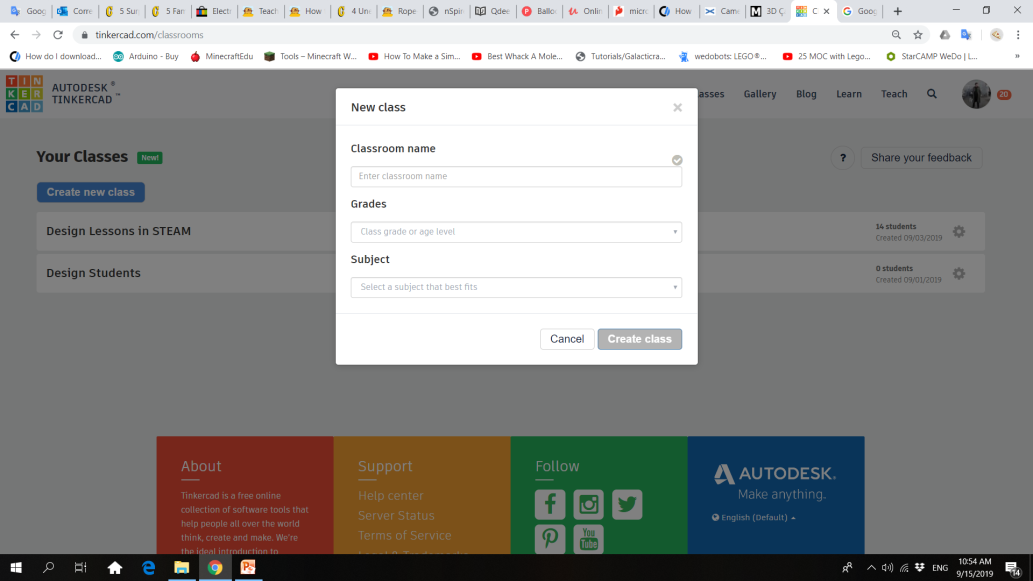Go to the Teach menu item
1033x581 pixels.
point(894,94)
